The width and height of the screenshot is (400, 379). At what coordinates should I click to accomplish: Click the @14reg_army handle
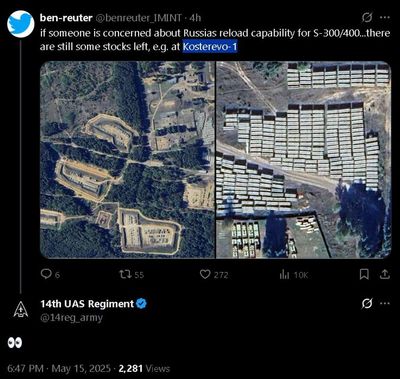click(71, 318)
